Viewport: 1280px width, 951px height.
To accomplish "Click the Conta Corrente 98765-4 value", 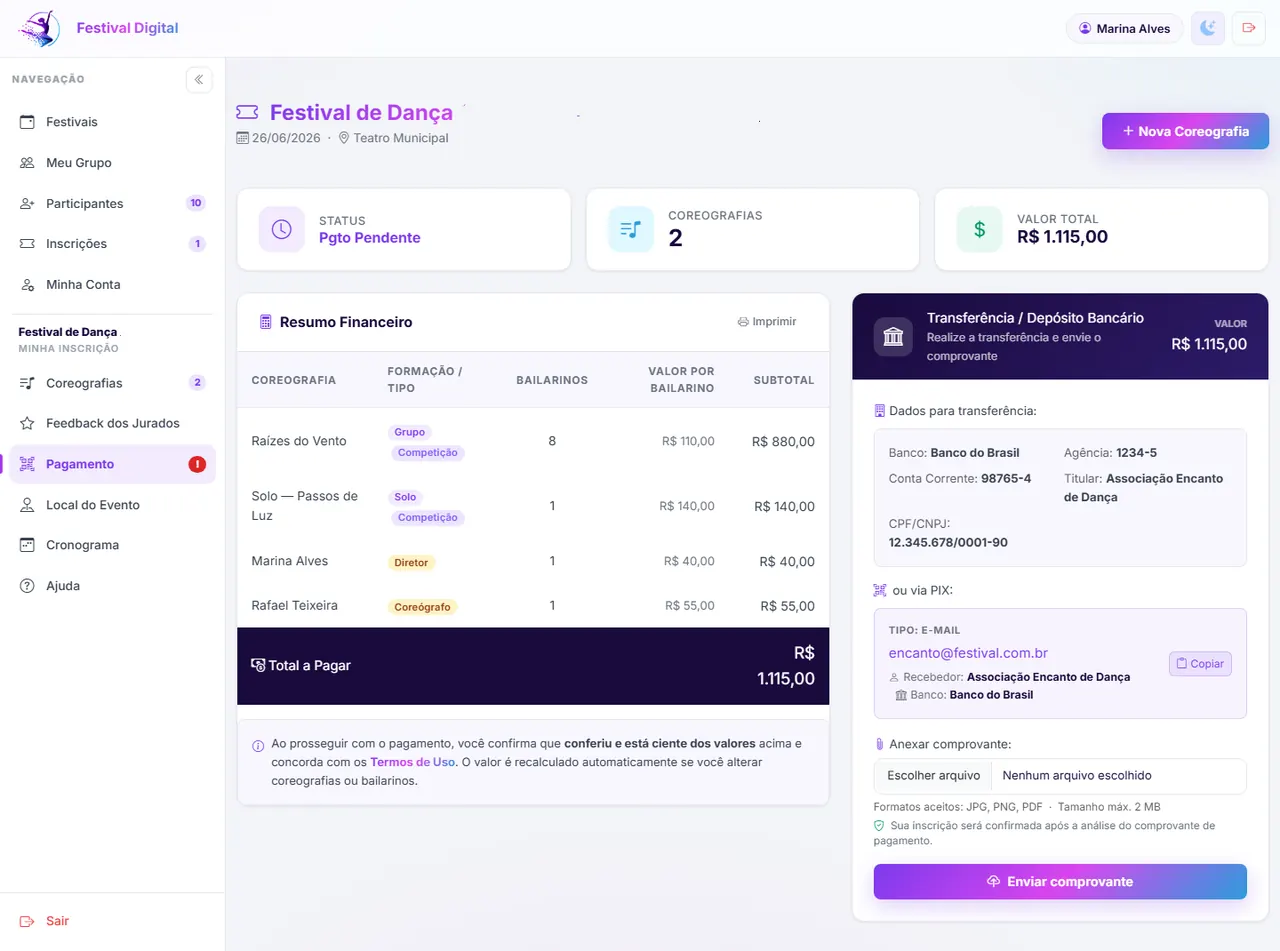I will coord(1006,478).
